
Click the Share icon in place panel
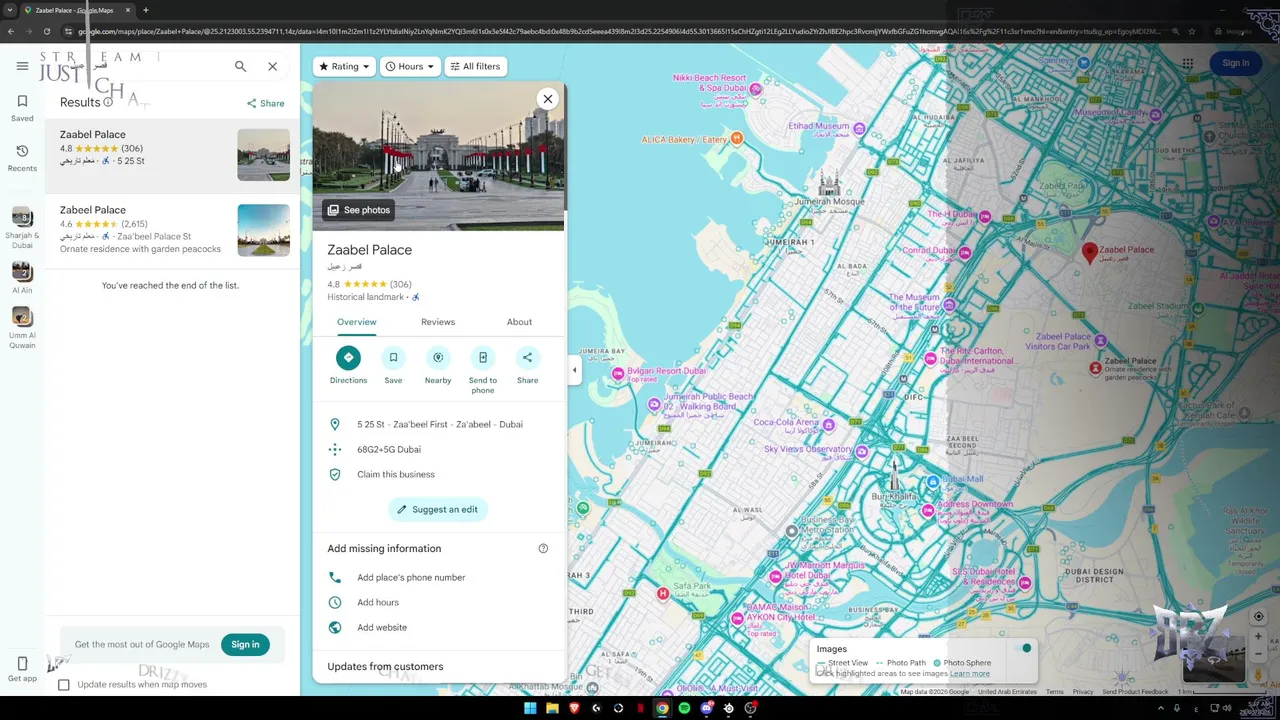(527, 358)
